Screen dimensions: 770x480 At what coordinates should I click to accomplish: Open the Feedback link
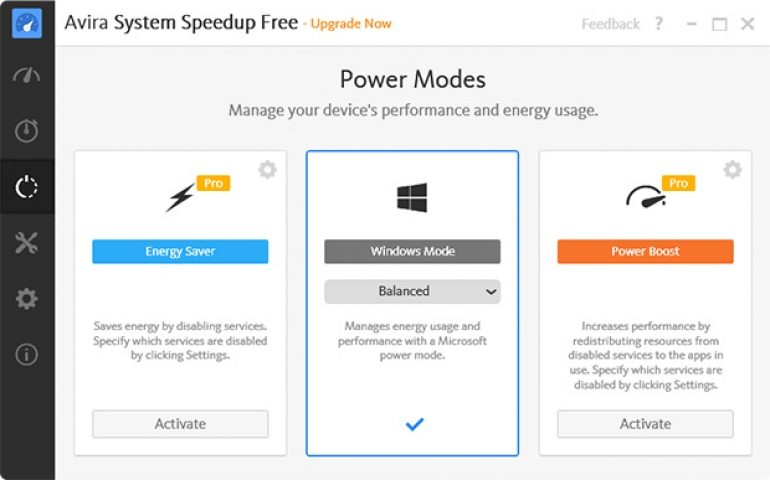click(x=610, y=24)
